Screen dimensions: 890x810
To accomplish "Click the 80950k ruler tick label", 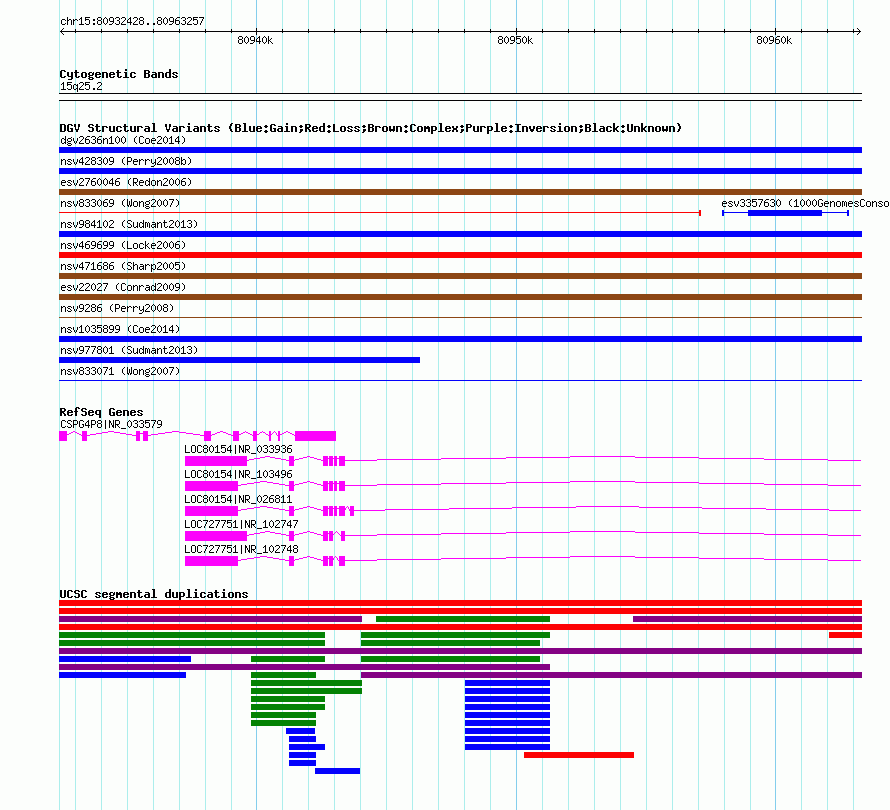I will (x=515, y=40).
